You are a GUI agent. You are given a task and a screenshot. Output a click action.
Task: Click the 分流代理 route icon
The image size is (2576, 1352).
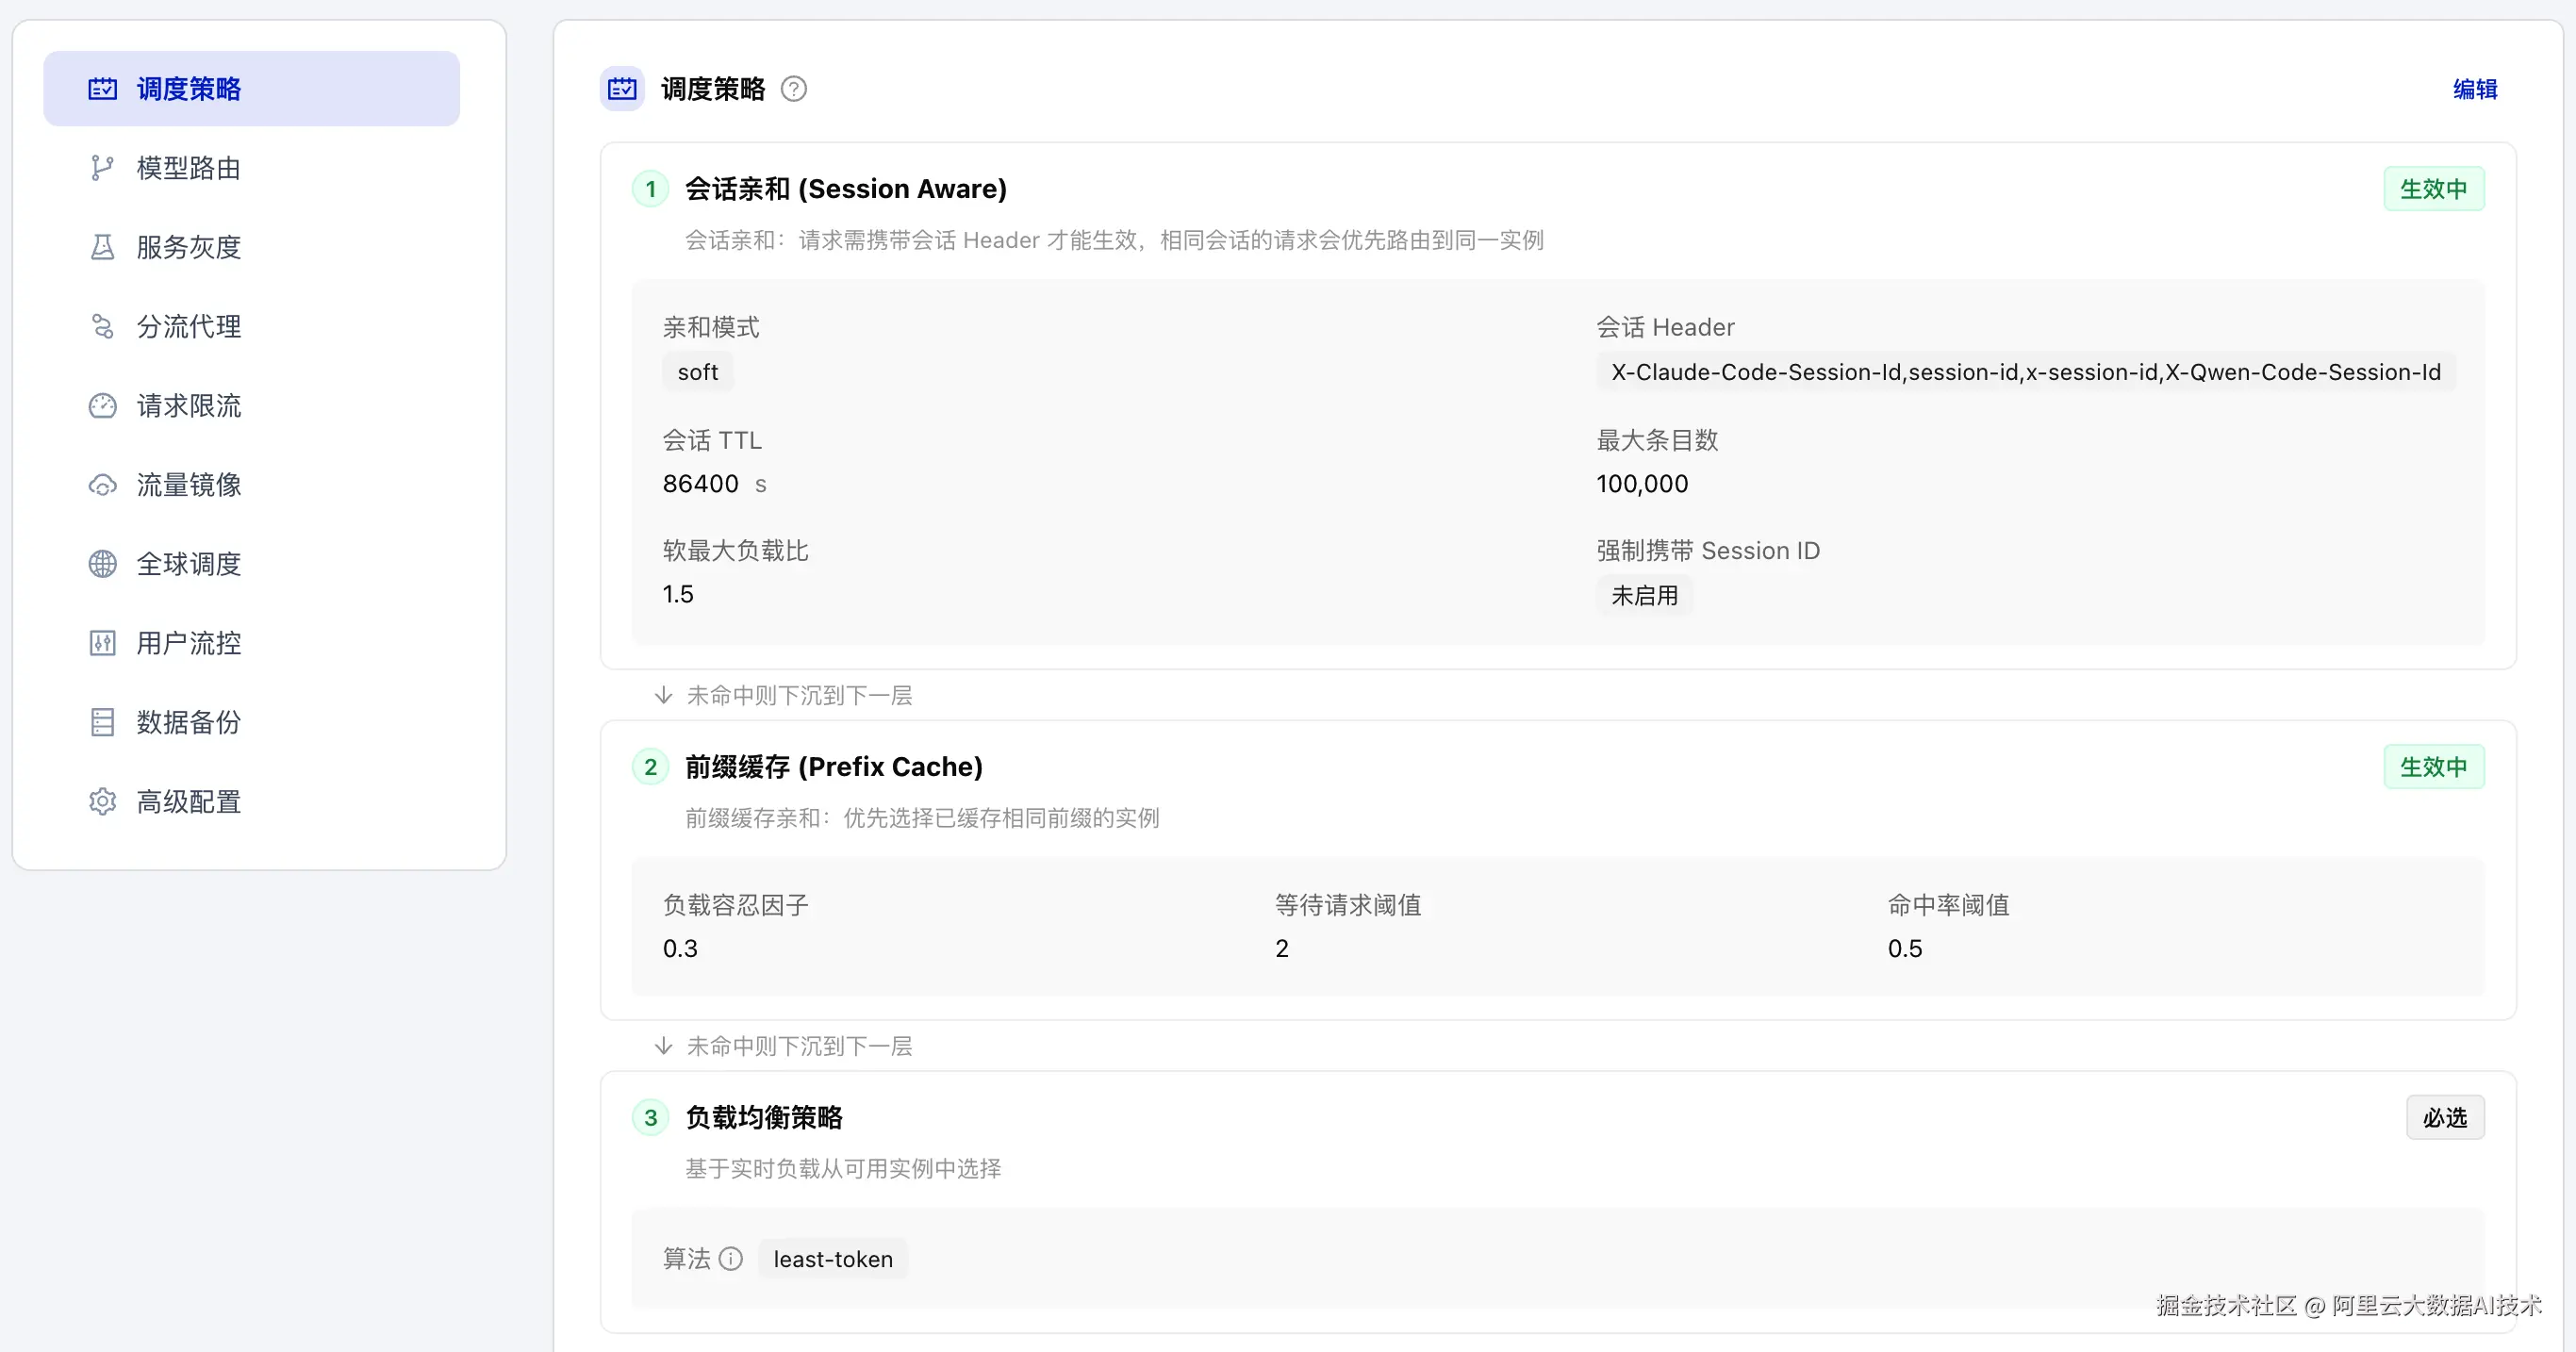(102, 326)
